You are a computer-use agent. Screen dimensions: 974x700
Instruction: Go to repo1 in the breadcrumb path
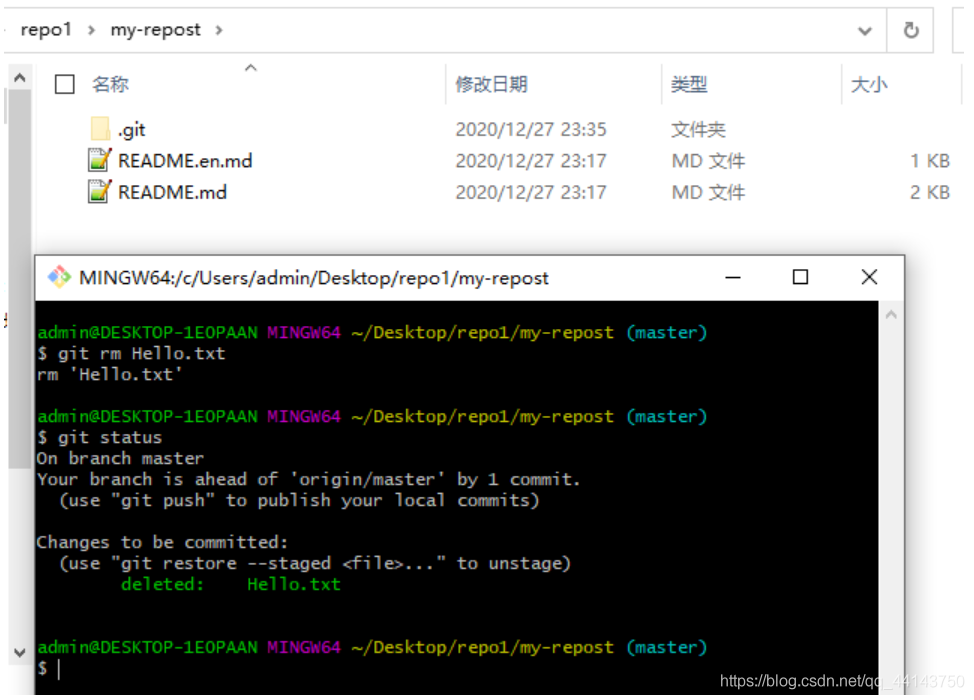tap(46, 29)
